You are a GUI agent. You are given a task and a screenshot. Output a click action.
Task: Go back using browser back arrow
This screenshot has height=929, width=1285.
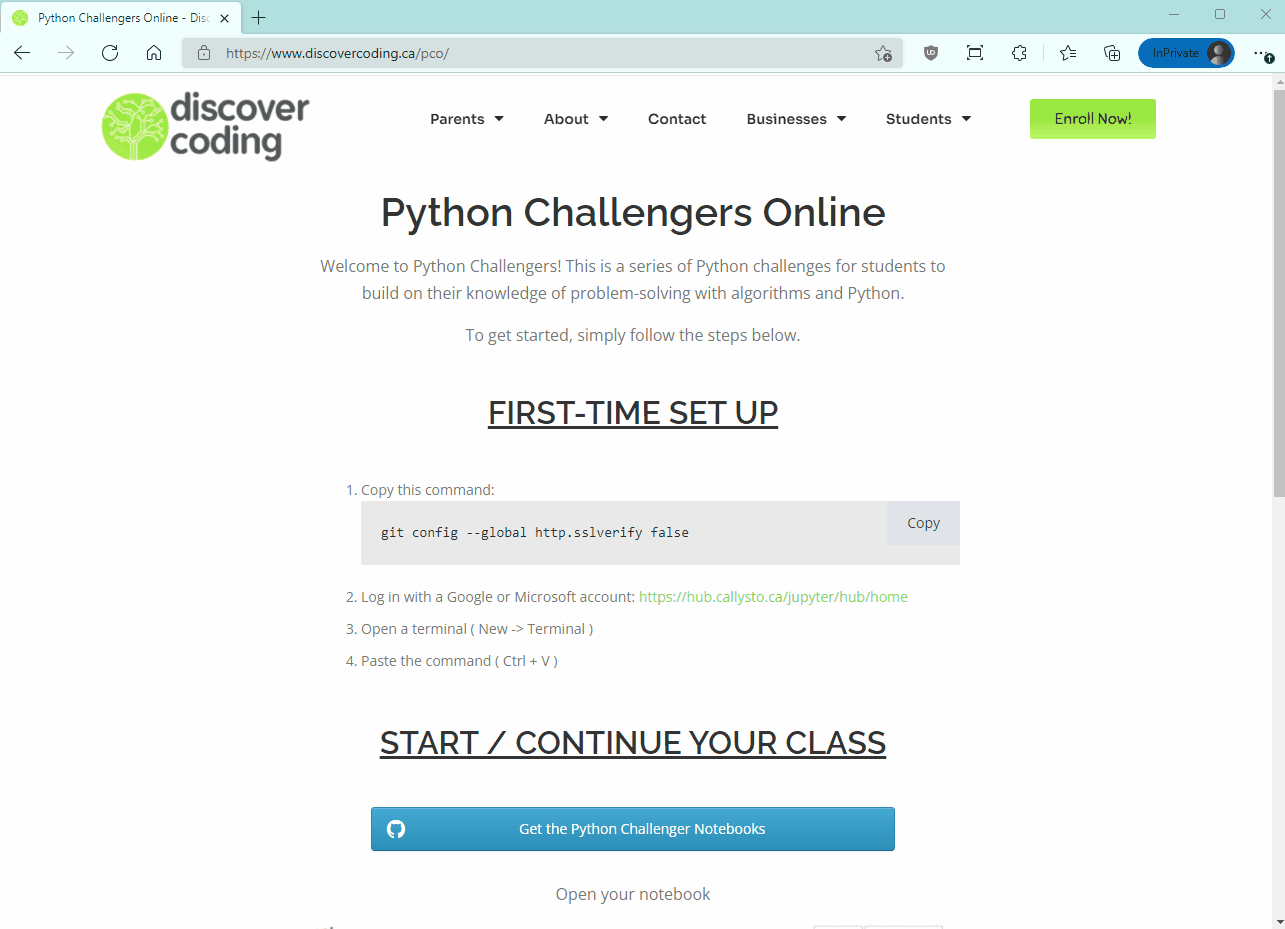[22, 53]
